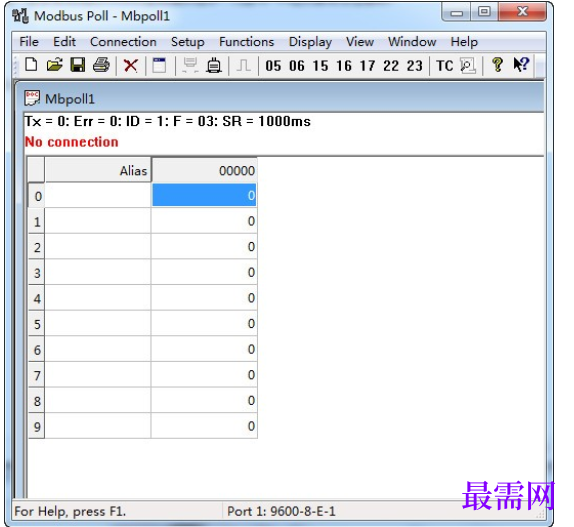This screenshot has height=527, width=574.
Task: Click the red X delete icon
Action: (x=131, y=66)
